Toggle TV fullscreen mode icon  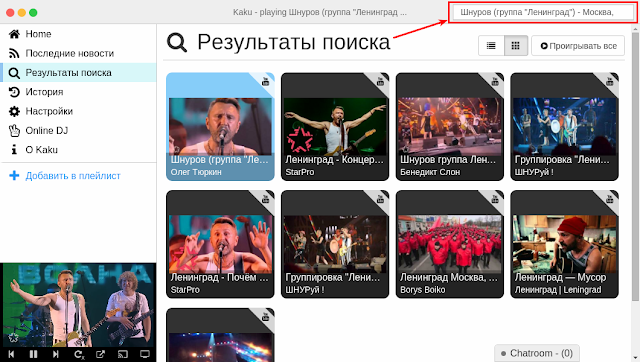pos(145,354)
